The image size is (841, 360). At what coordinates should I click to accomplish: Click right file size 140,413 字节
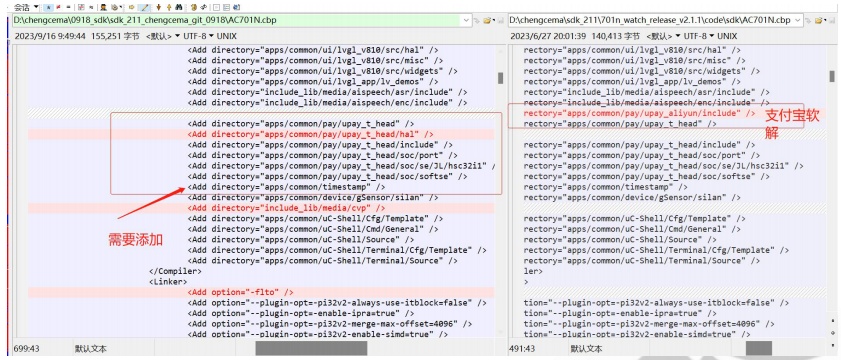tap(616, 36)
